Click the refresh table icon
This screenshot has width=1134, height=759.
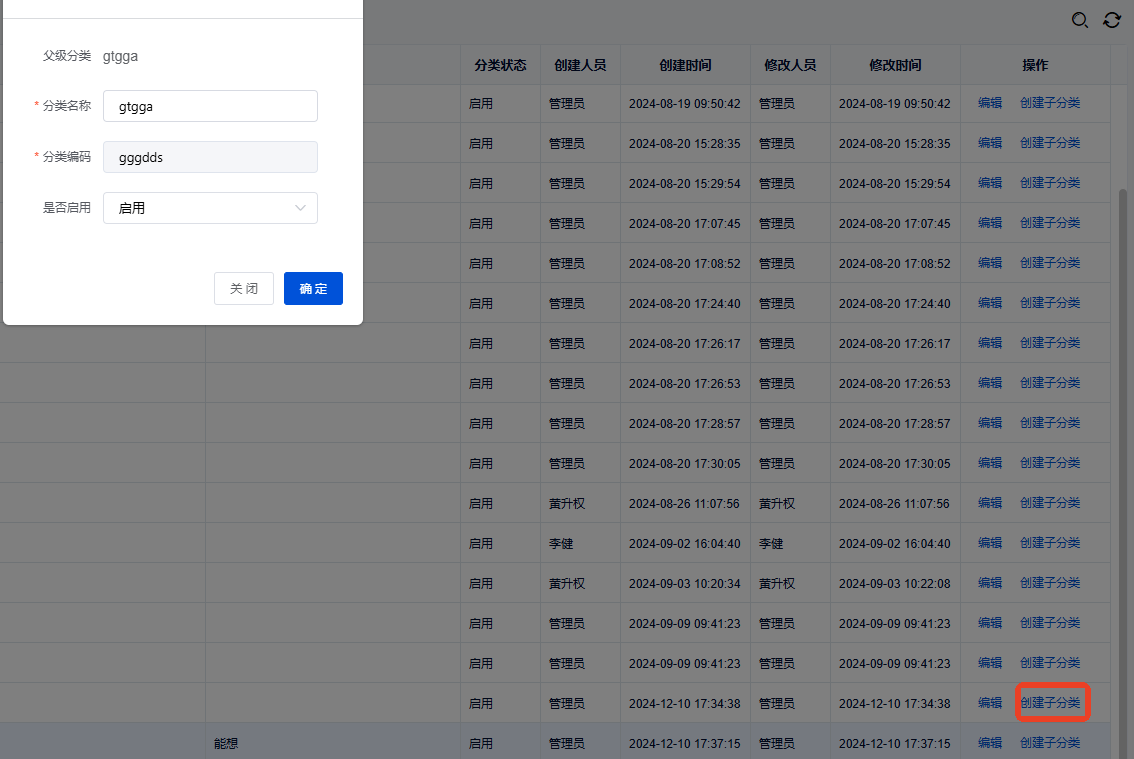[1112, 20]
